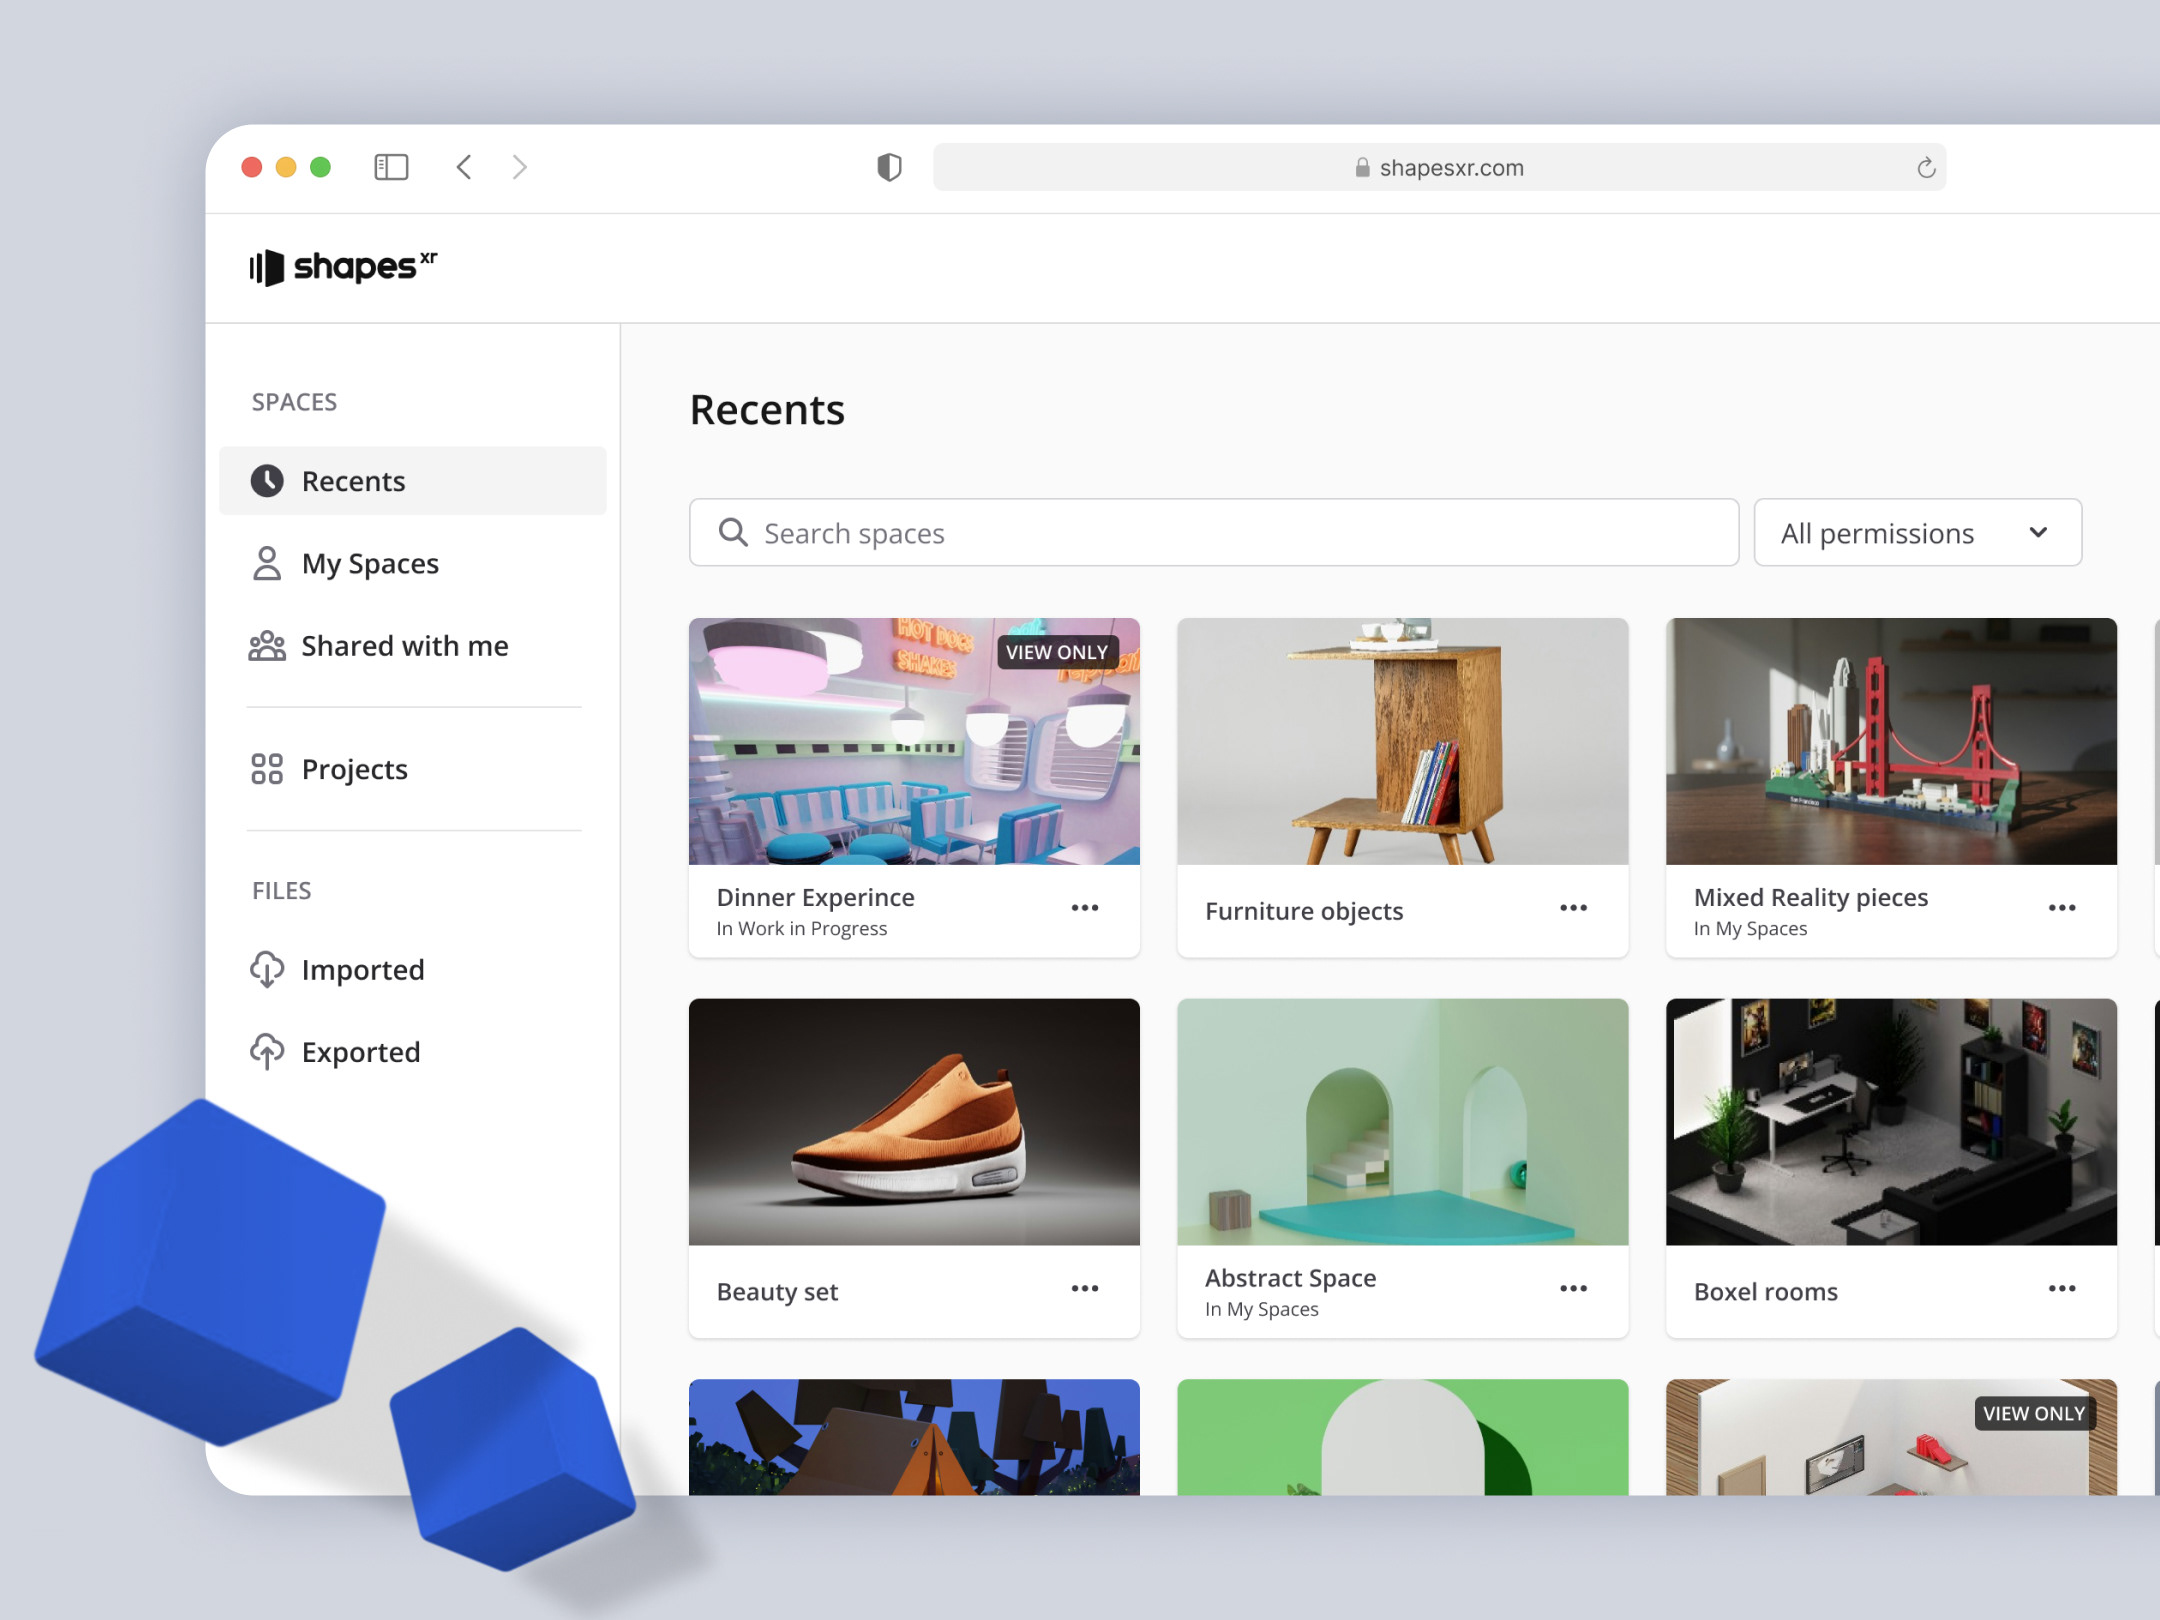Click In My Spaces under Mixed Reality pieces
This screenshot has width=2160, height=1620.
[x=1750, y=929]
